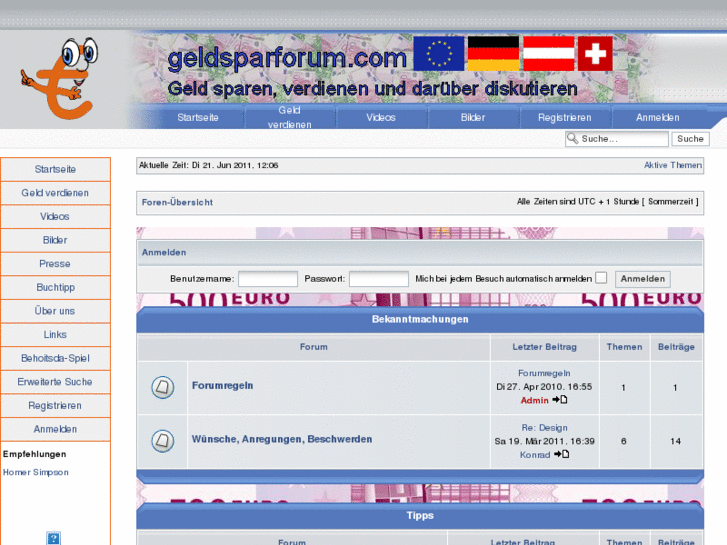Screen dimensions: 727x545
Task: Open the Konrad user profile link
Action: [535, 455]
